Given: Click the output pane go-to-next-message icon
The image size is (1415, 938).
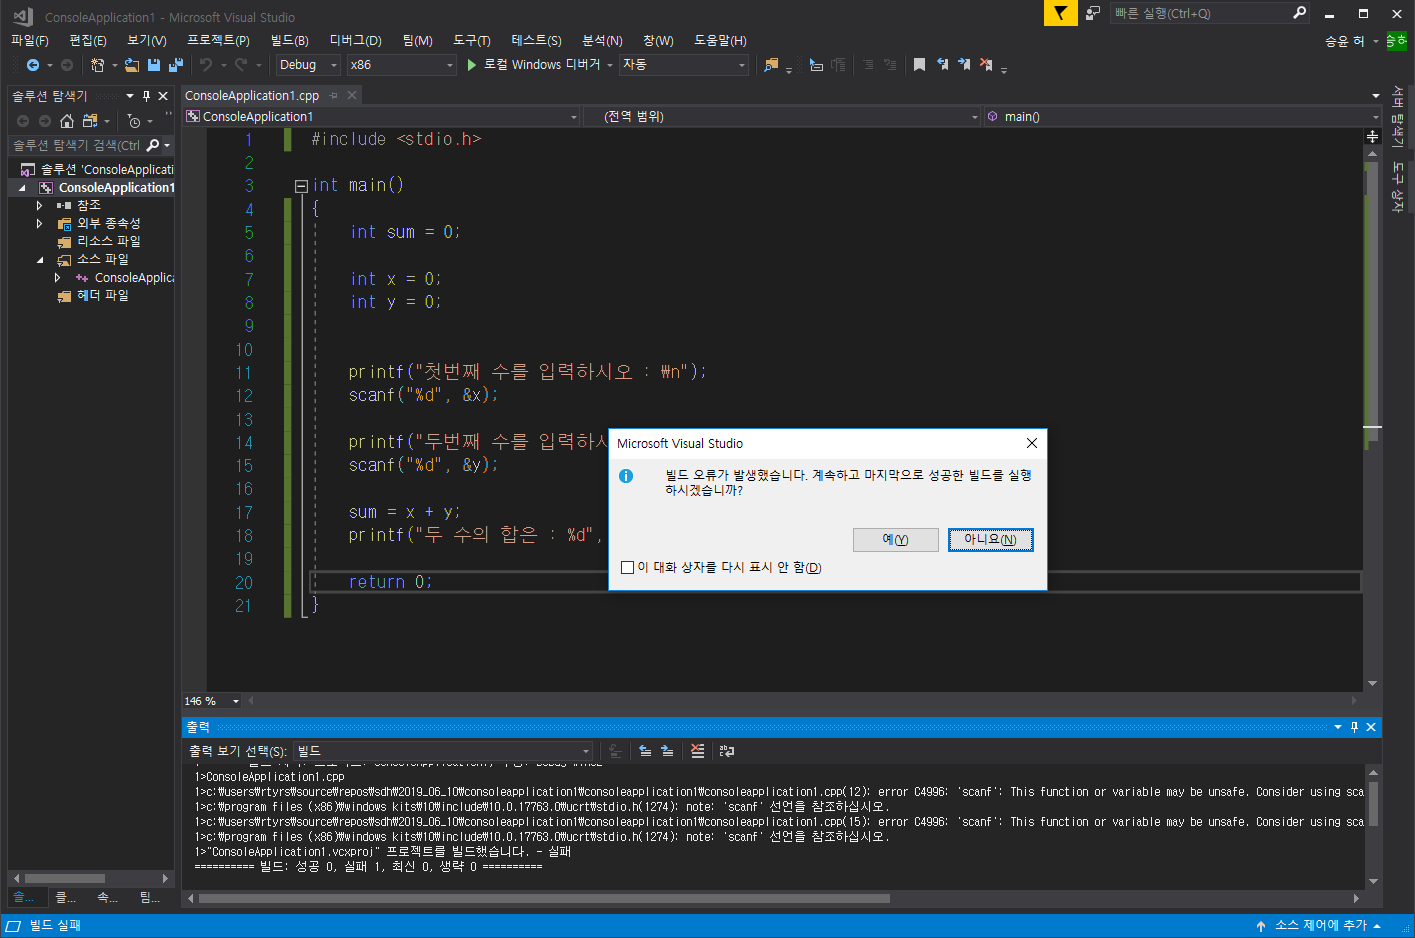Looking at the screenshot, I should pyautogui.click(x=667, y=751).
